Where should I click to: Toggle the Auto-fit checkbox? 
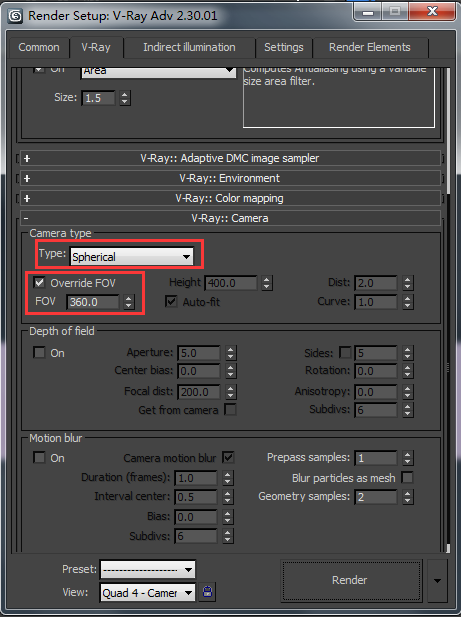[171, 302]
